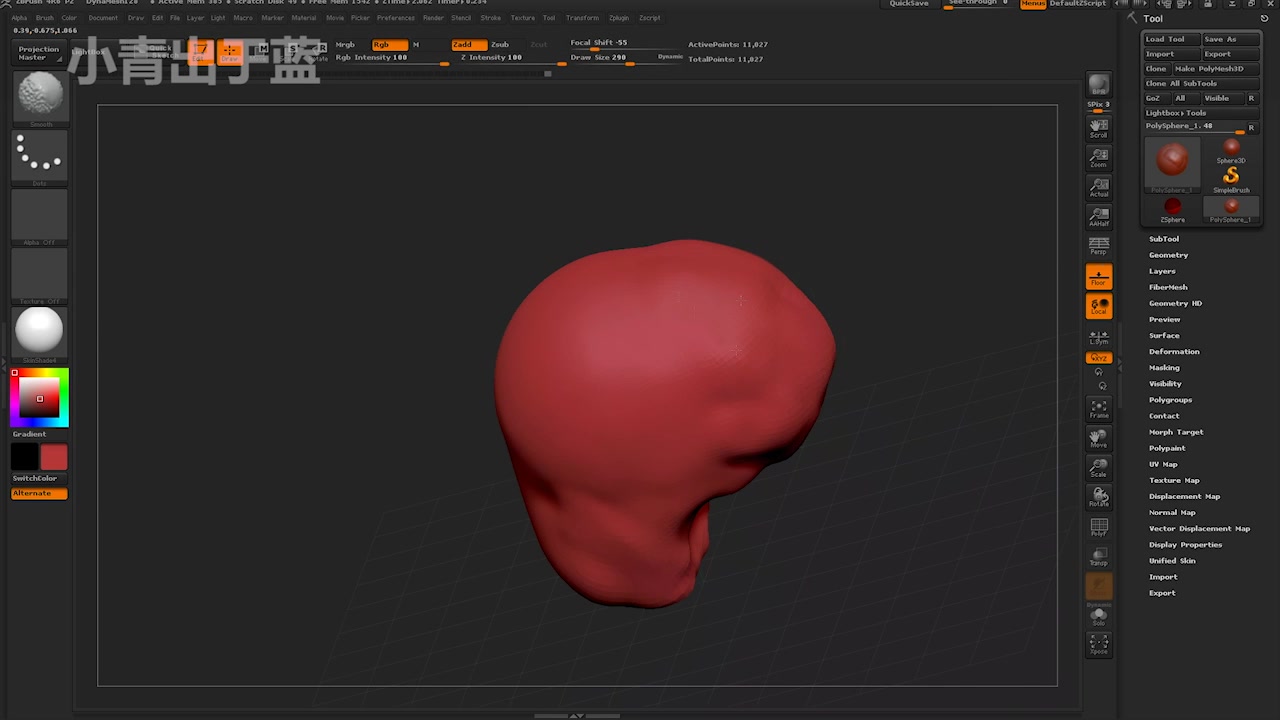
Task: Click the Frame mesh icon
Action: click(1098, 409)
